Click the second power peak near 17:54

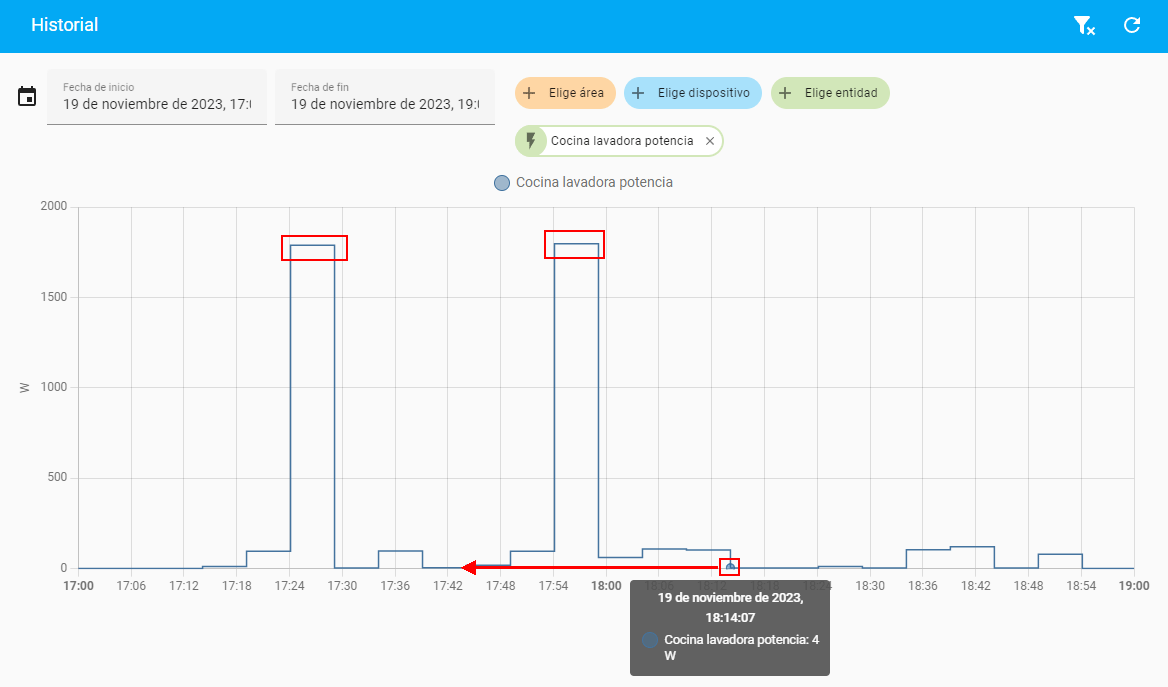[x=575, y=244]
